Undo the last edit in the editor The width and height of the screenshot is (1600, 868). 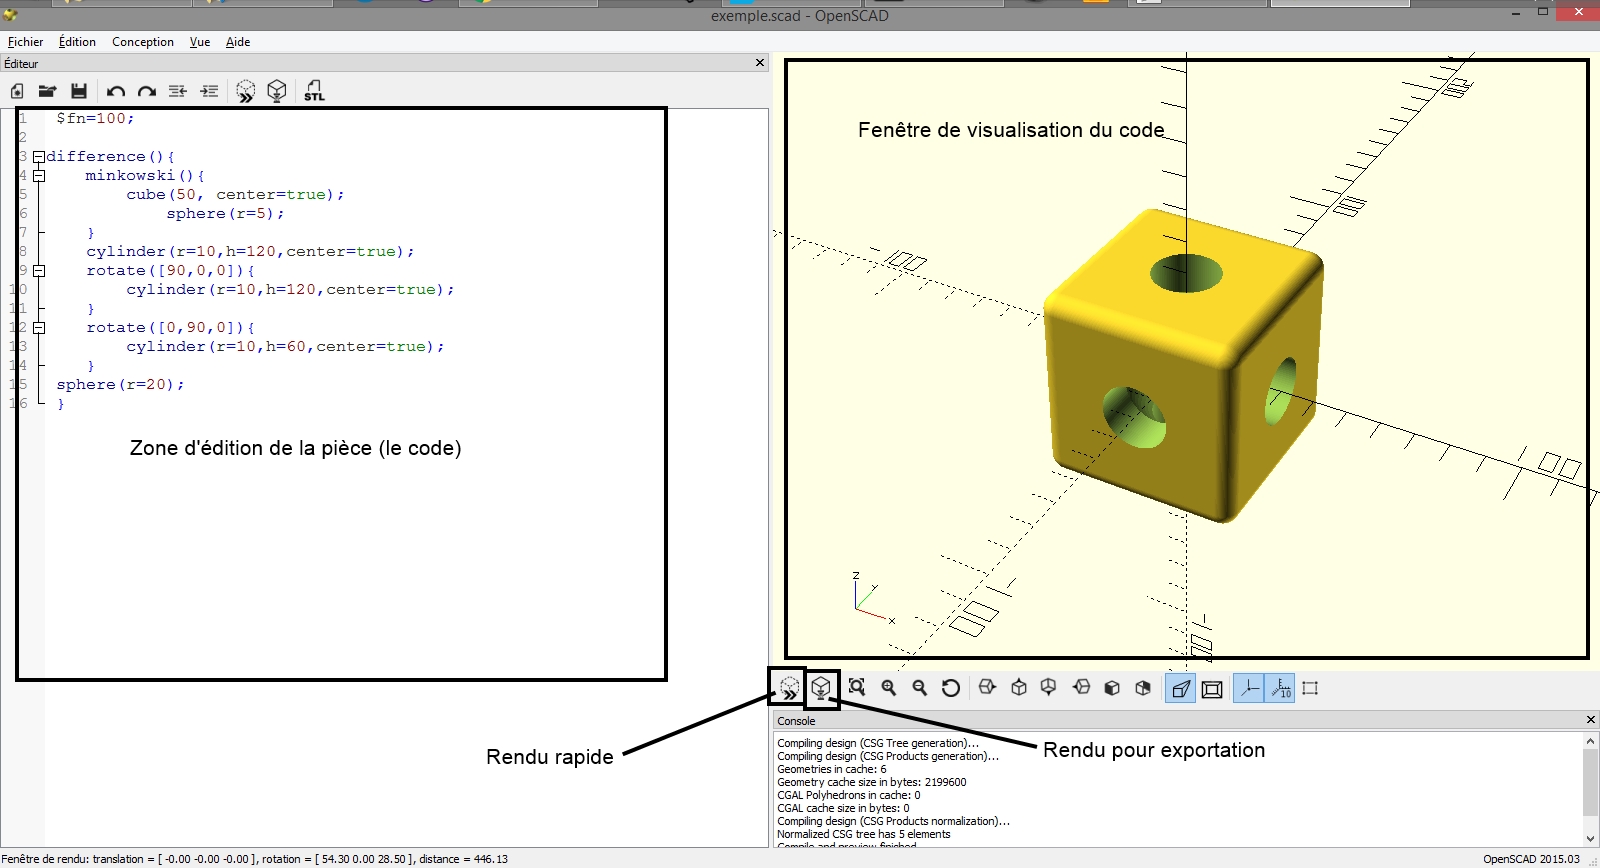point(116,91)
